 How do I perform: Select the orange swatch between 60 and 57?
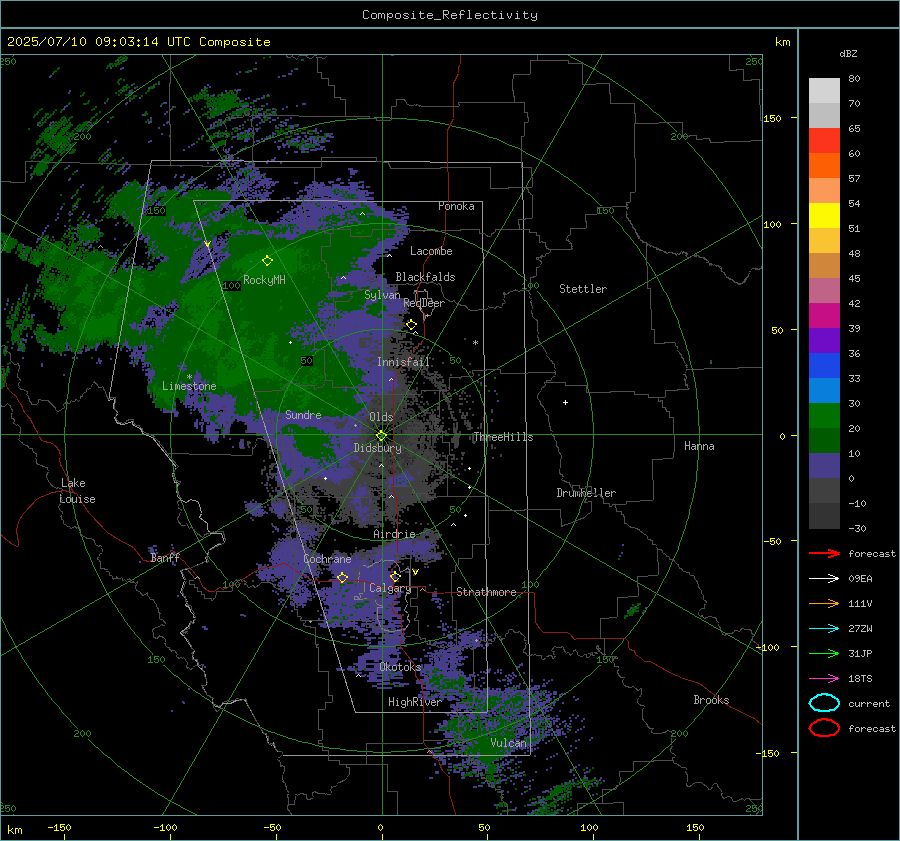[824, 165]
